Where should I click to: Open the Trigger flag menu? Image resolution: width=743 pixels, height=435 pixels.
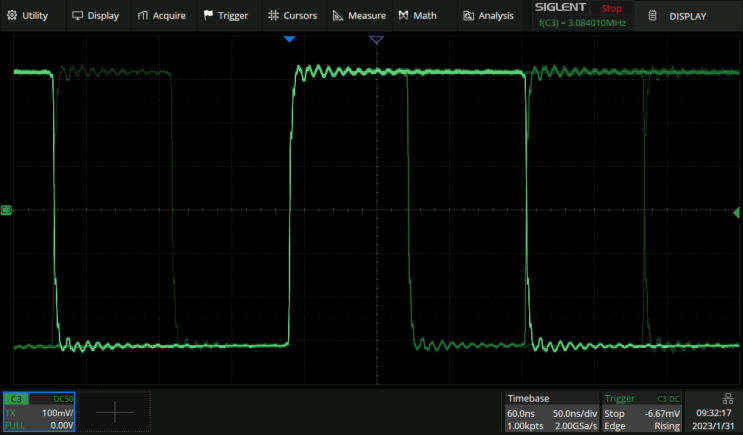coord(228,16)
